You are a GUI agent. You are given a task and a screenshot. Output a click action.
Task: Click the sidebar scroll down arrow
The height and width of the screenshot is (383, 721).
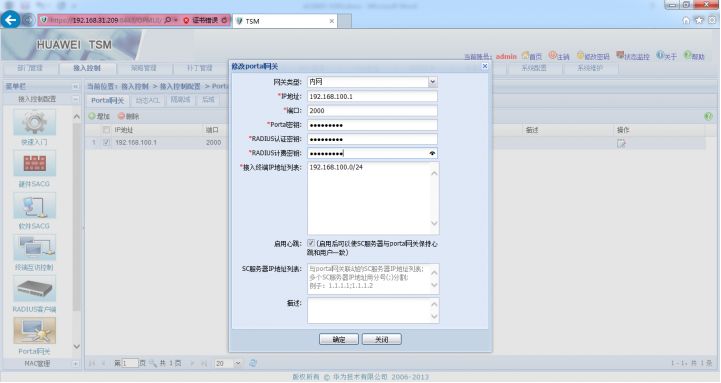(77, 346)
